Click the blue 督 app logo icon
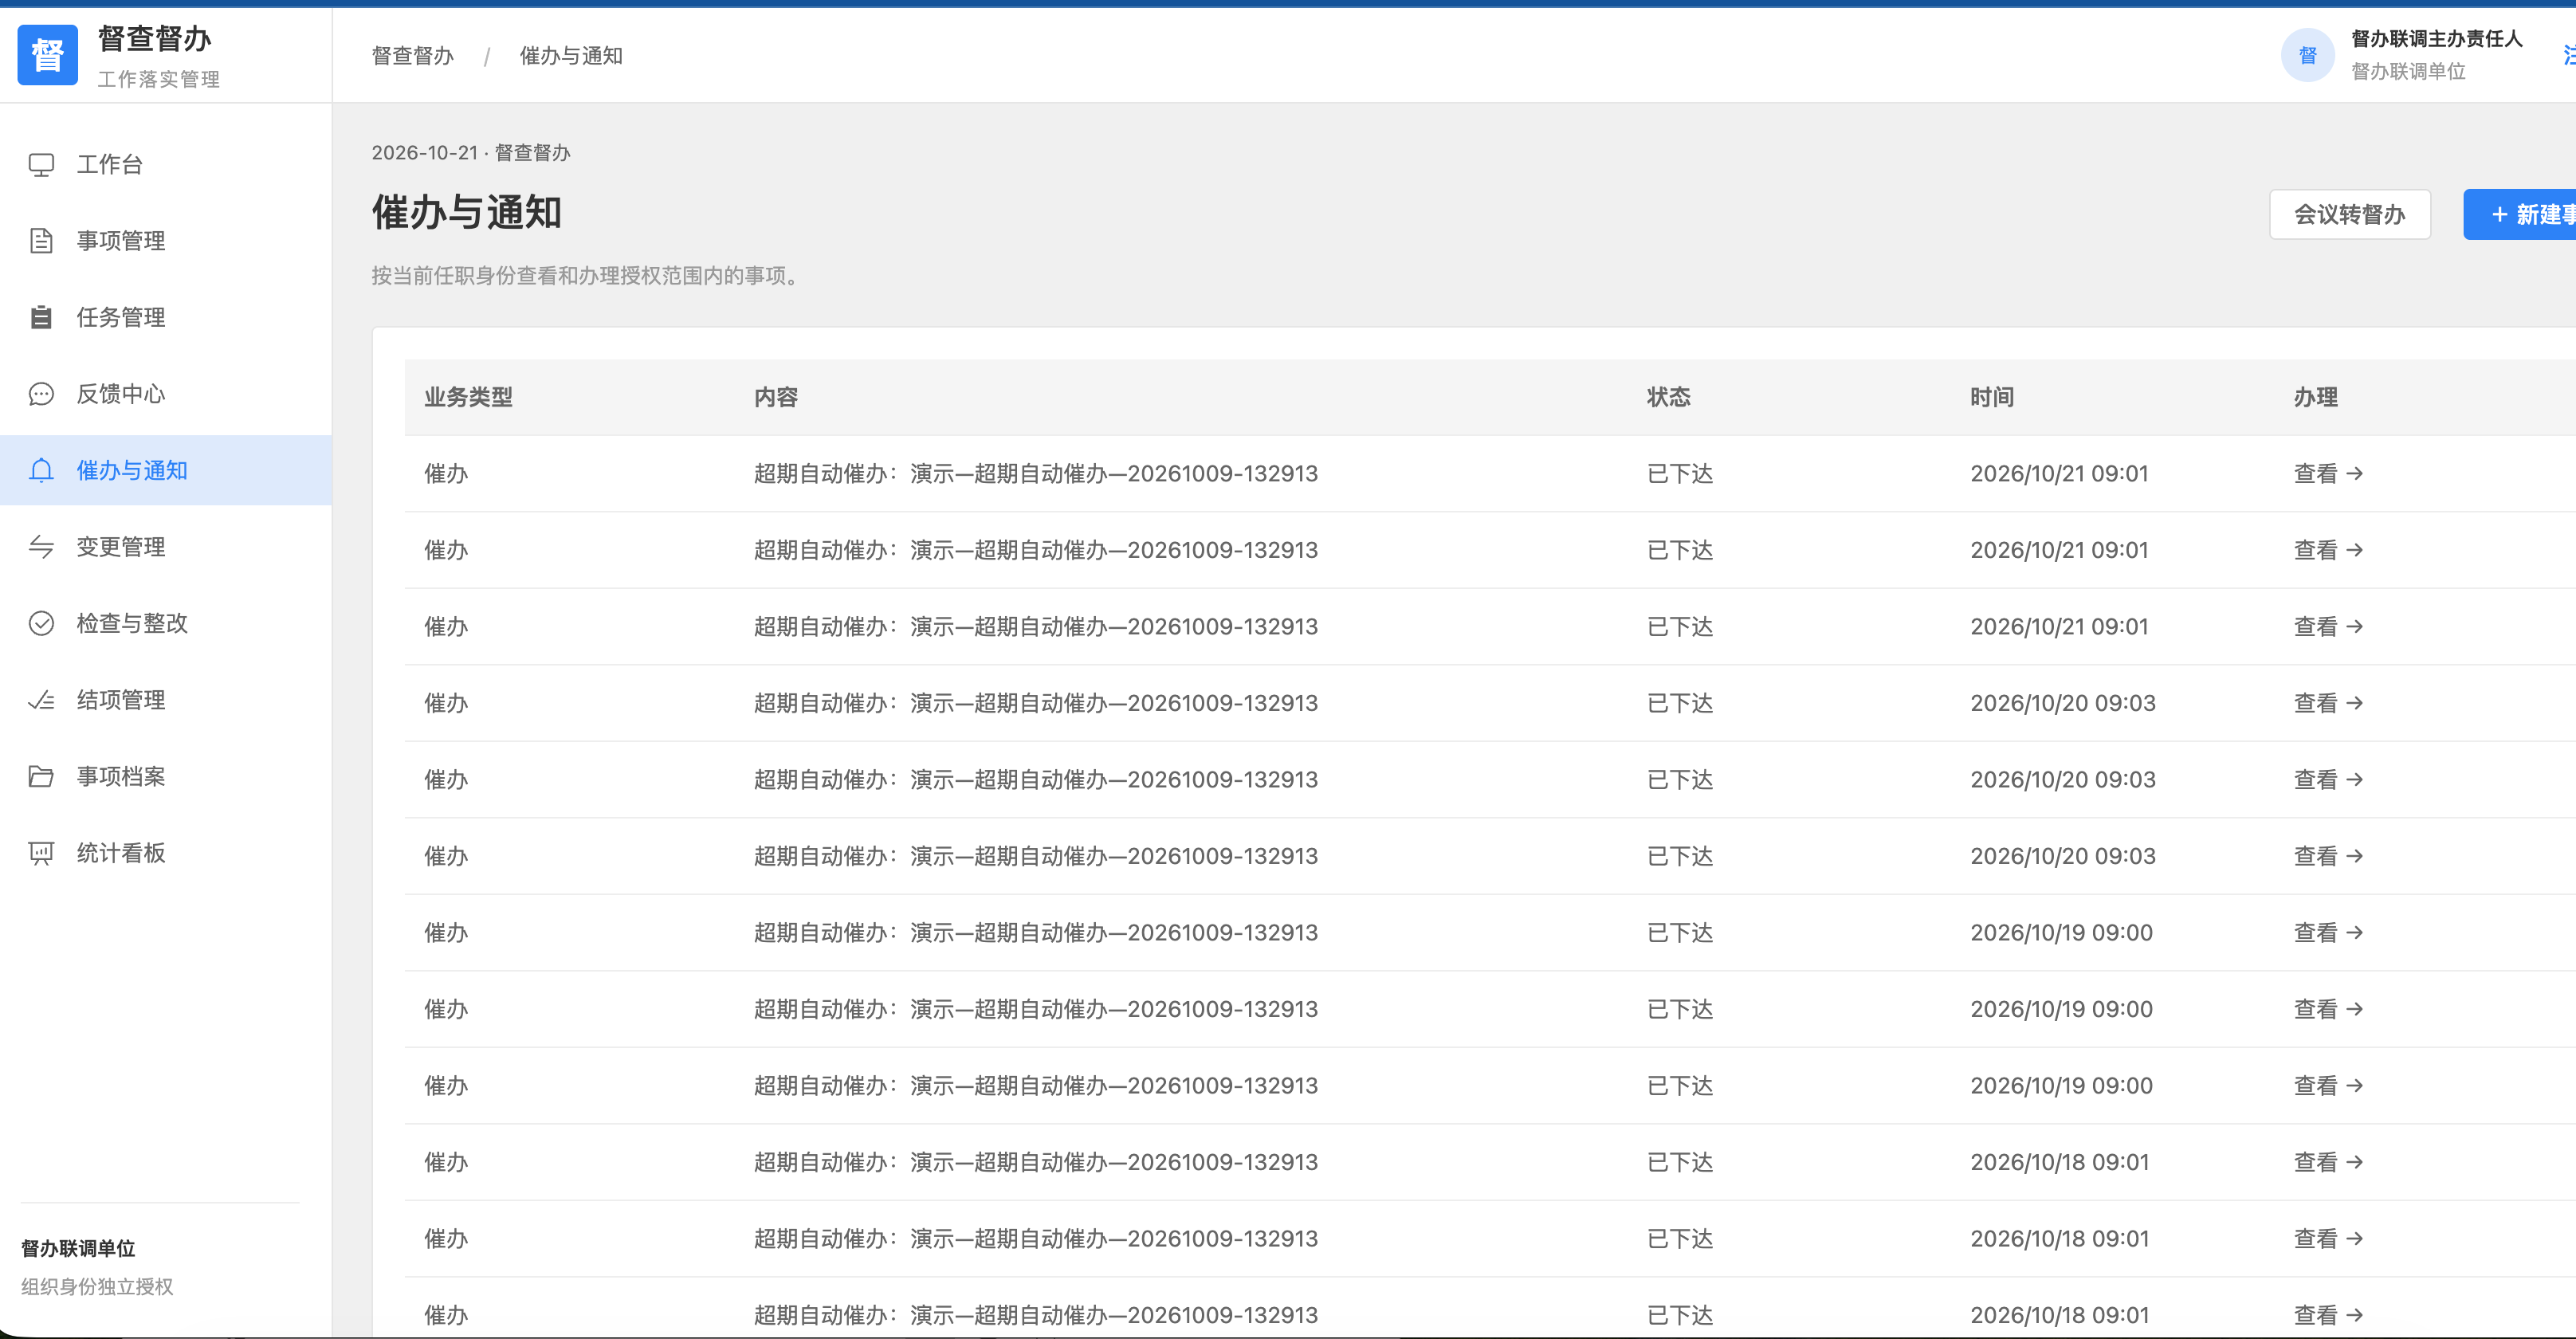 coord(47,55)
